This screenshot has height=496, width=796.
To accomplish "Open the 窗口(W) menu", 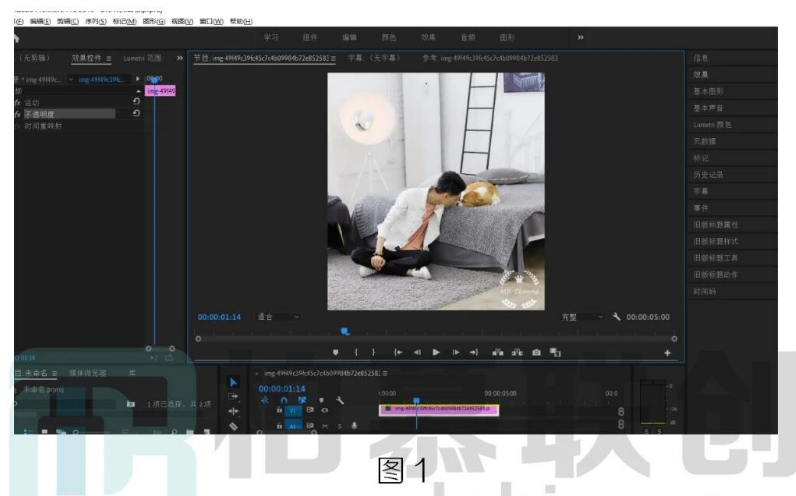I will click(211, 21).
